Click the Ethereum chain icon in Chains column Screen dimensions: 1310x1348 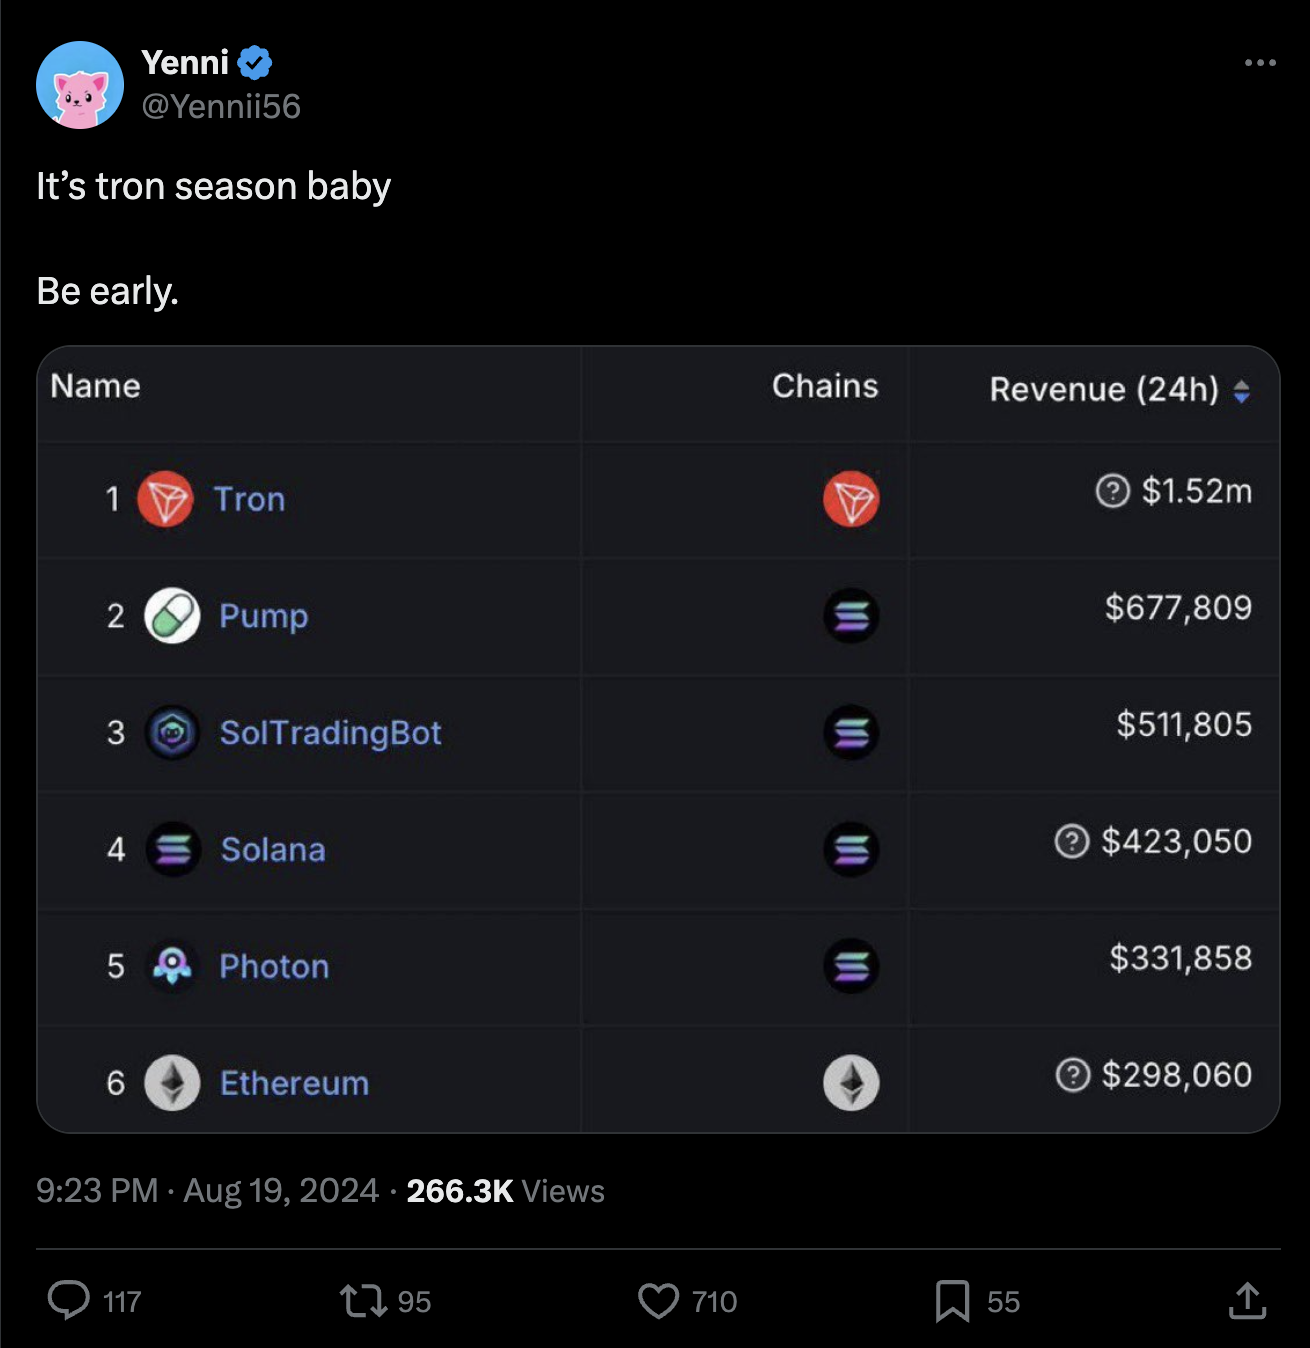click(851, 1083)
